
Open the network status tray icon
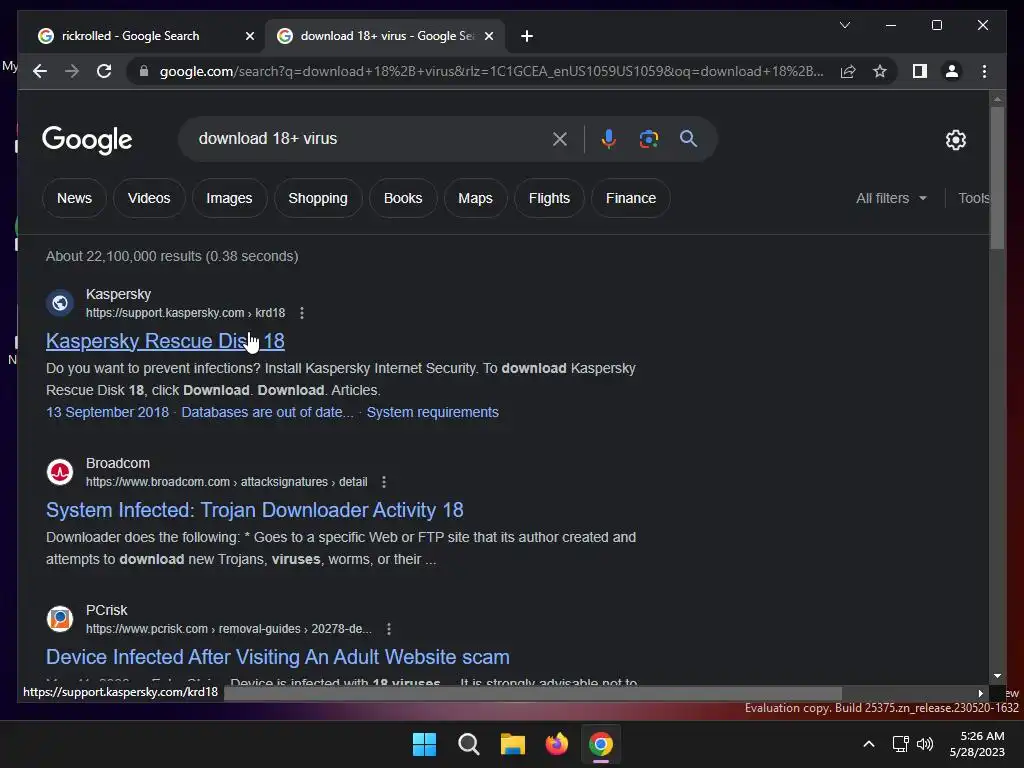coord(901,744)
